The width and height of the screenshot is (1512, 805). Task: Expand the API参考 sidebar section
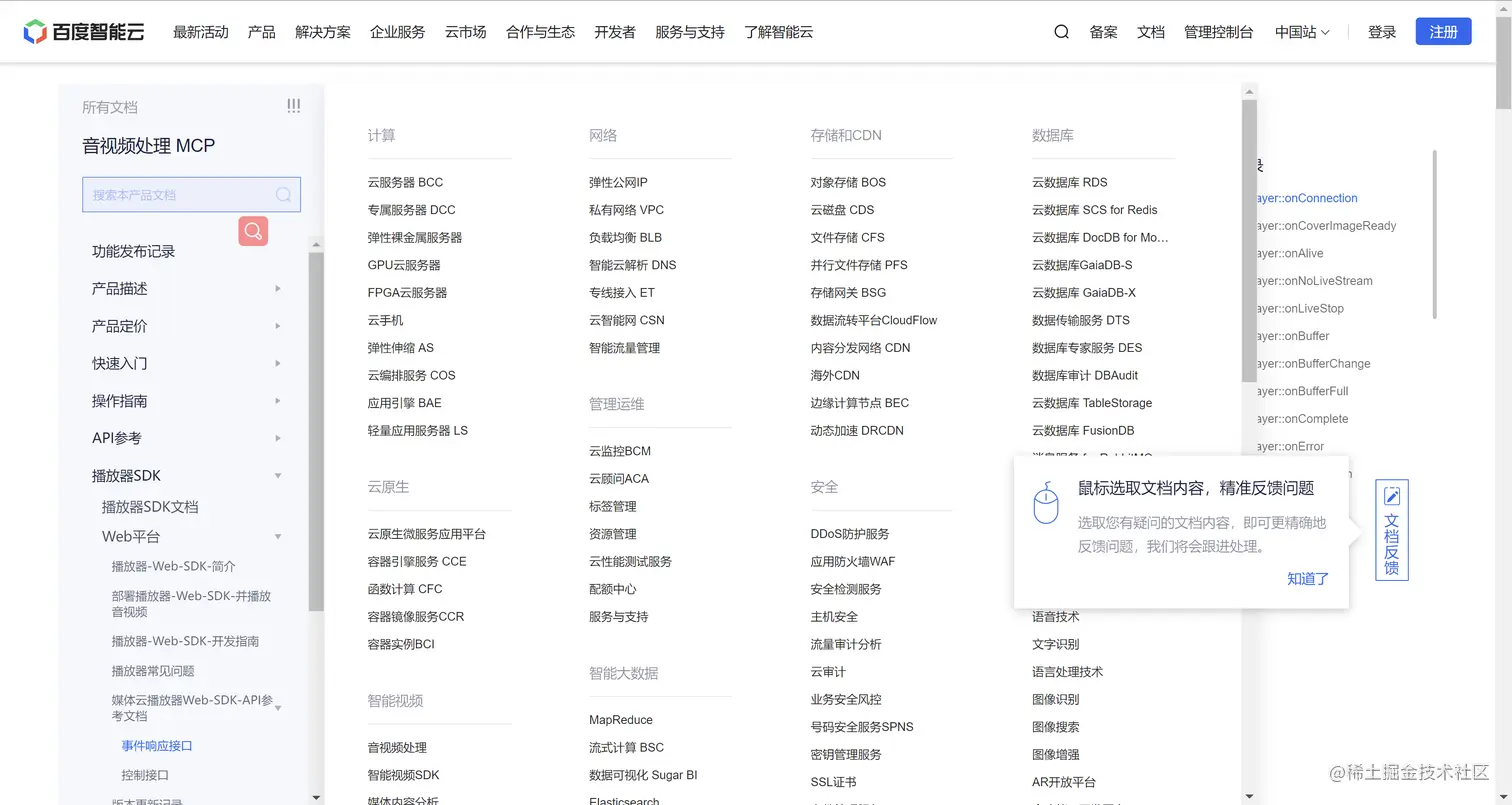pos(278,439)
